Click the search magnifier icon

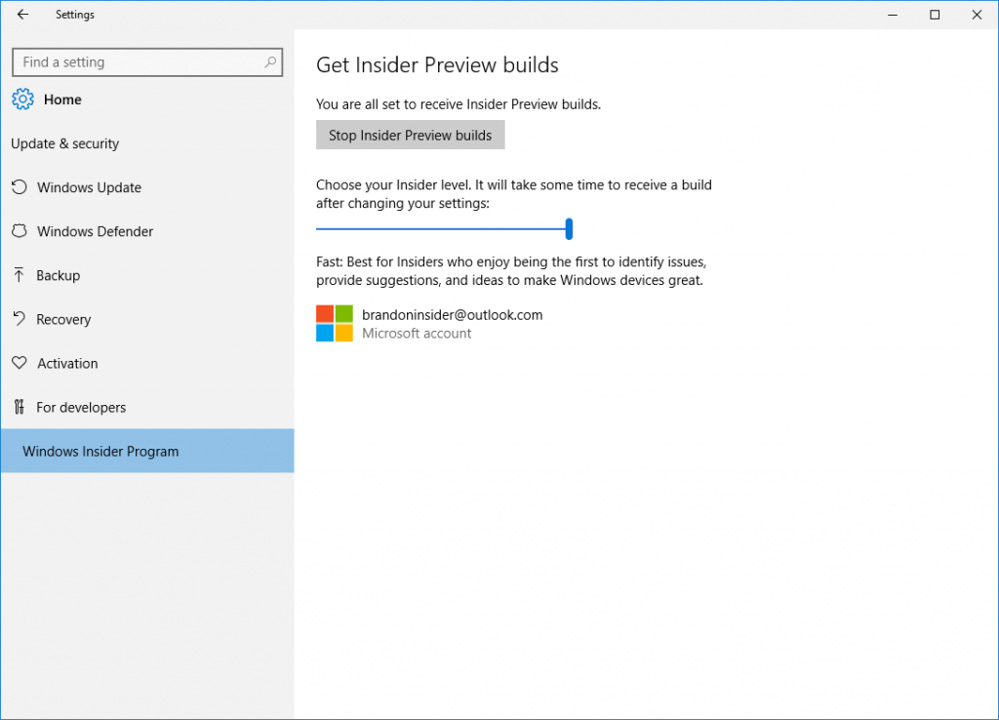[270, 61]
